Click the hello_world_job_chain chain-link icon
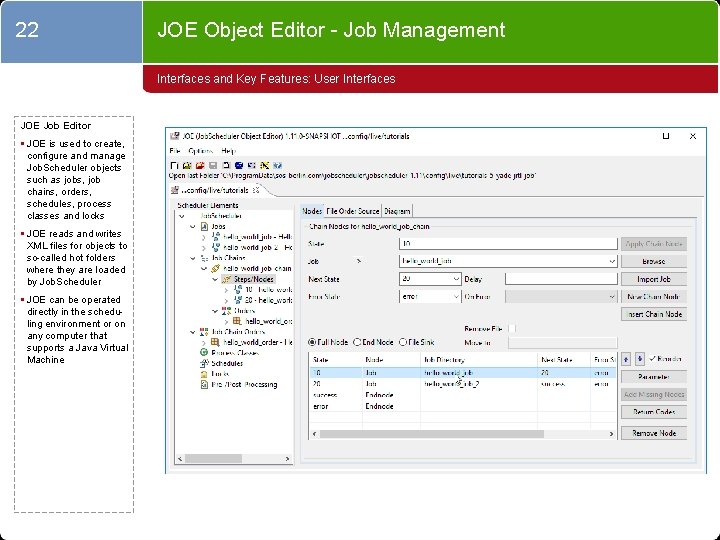 click(215, 269)
